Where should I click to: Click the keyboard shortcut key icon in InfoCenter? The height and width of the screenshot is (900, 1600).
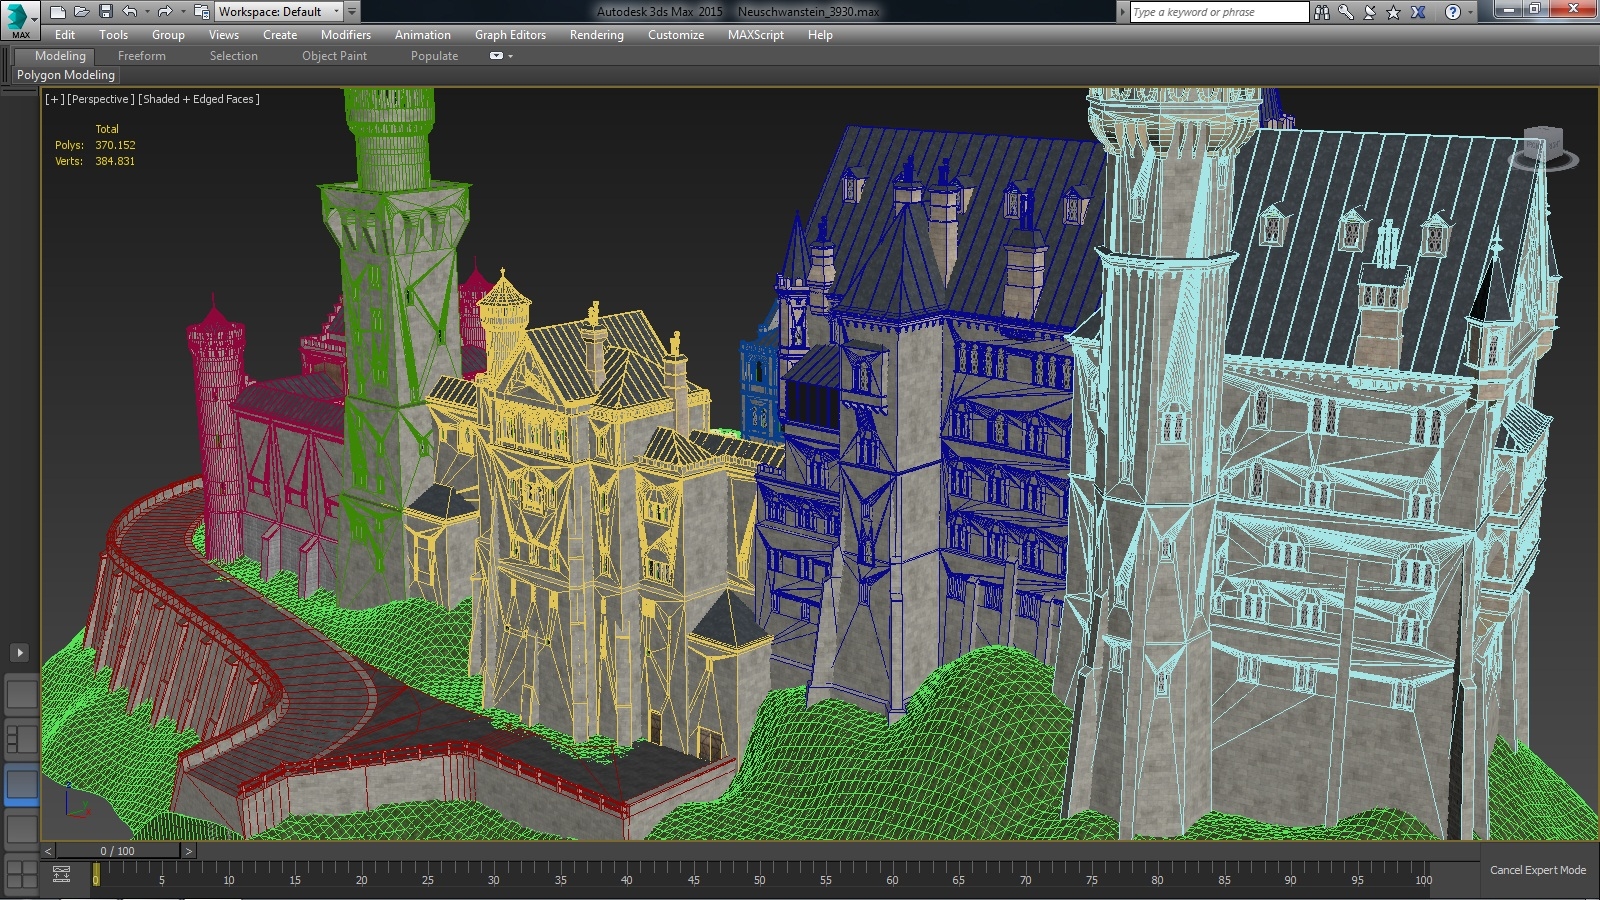coord(1346,11)
